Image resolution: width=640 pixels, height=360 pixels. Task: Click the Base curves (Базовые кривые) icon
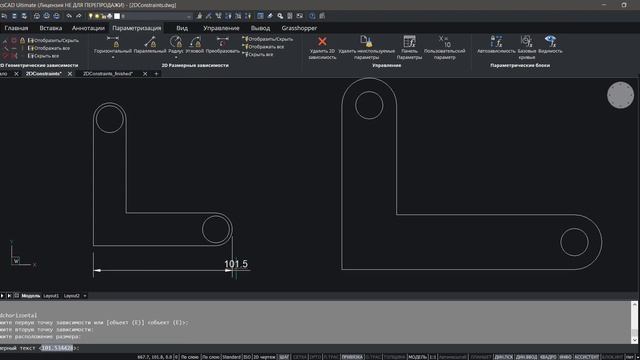[x=527, y=41]
